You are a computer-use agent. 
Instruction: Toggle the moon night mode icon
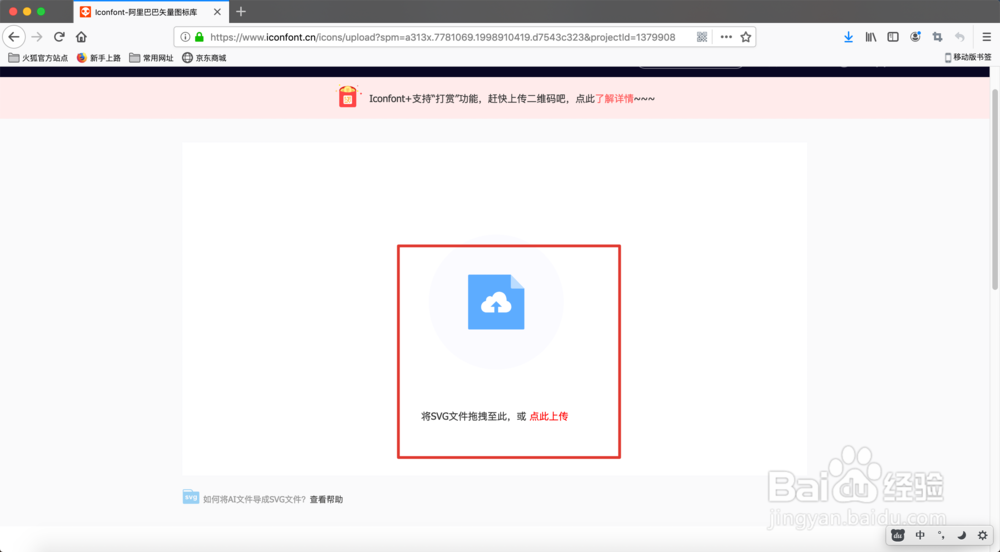point(962,535)
